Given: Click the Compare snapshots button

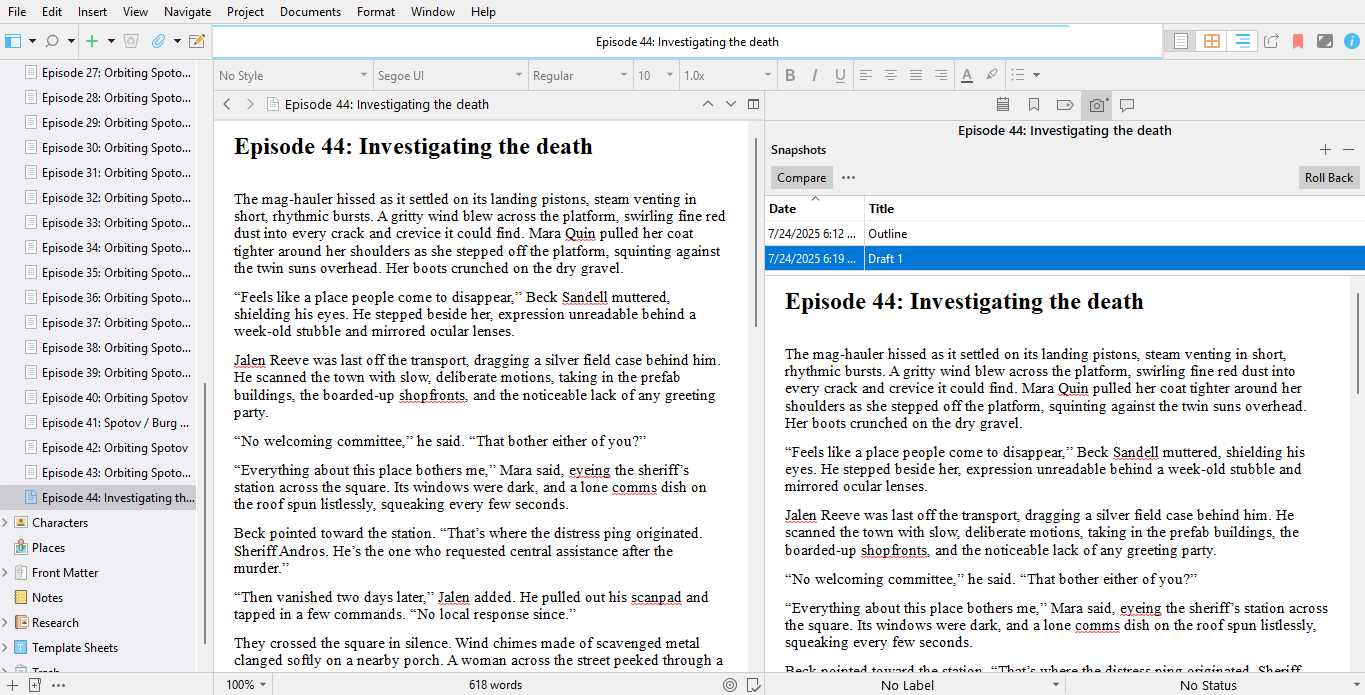Looking at the screenshot, I should 801,177.
